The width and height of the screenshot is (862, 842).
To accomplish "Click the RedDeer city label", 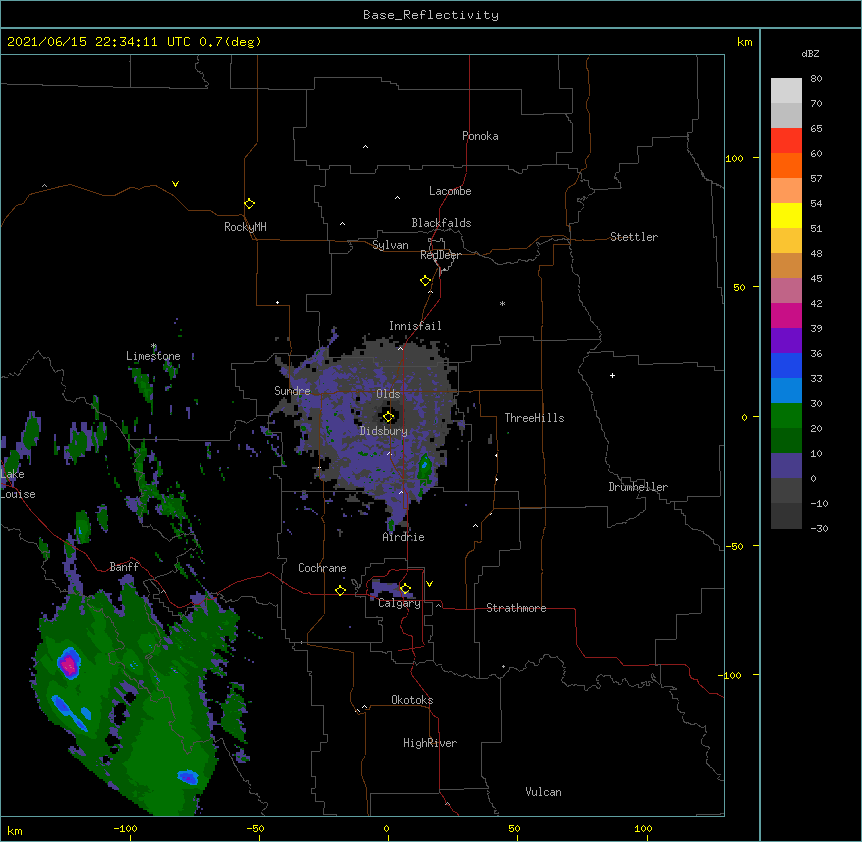I will (x=440, y=255).
